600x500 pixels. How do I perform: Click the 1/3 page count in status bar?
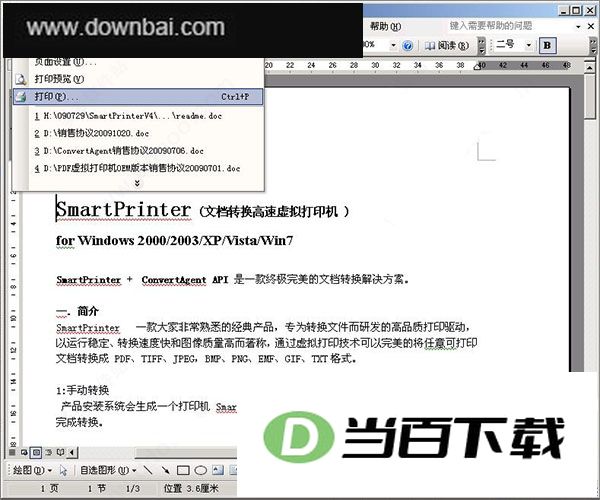click(x=133, y=489)
